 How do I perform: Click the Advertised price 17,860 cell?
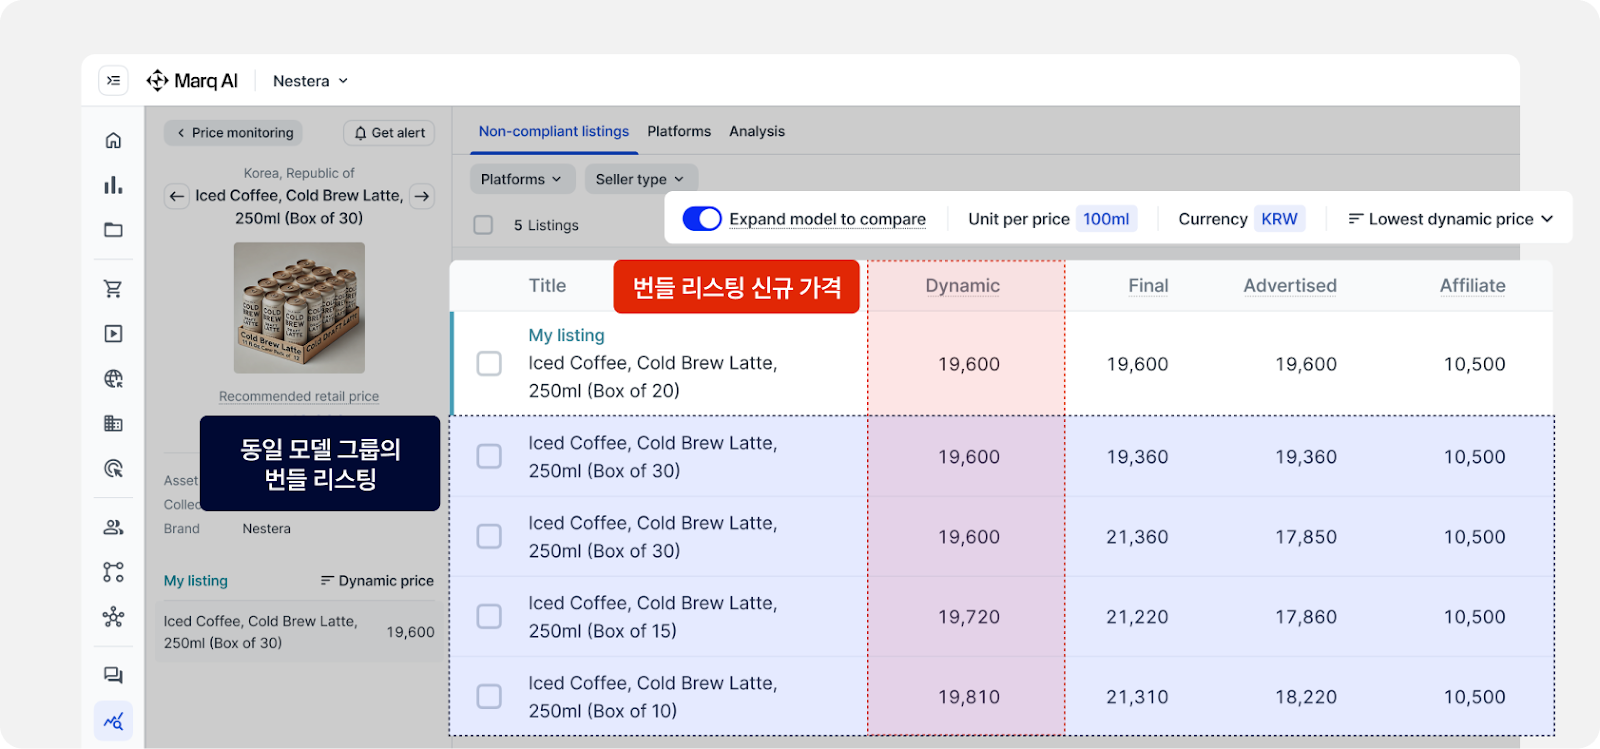[1306, 617]
